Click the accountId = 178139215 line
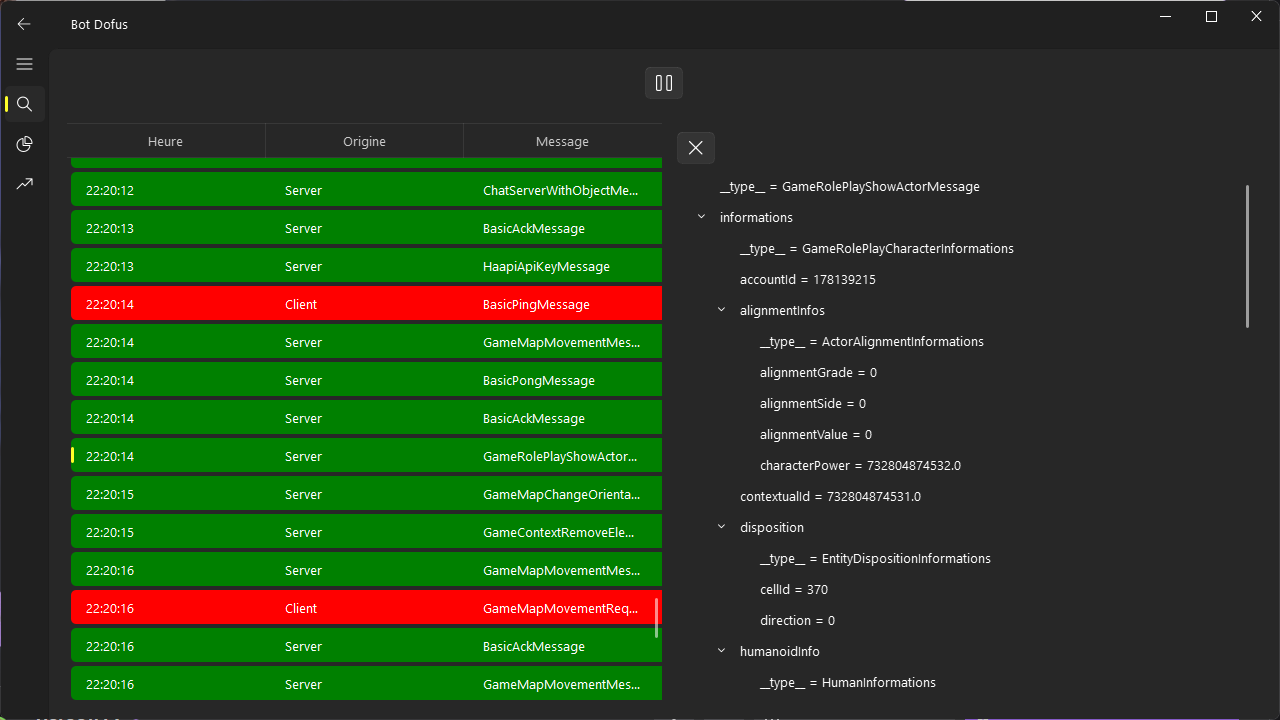 tap(808, 279)
